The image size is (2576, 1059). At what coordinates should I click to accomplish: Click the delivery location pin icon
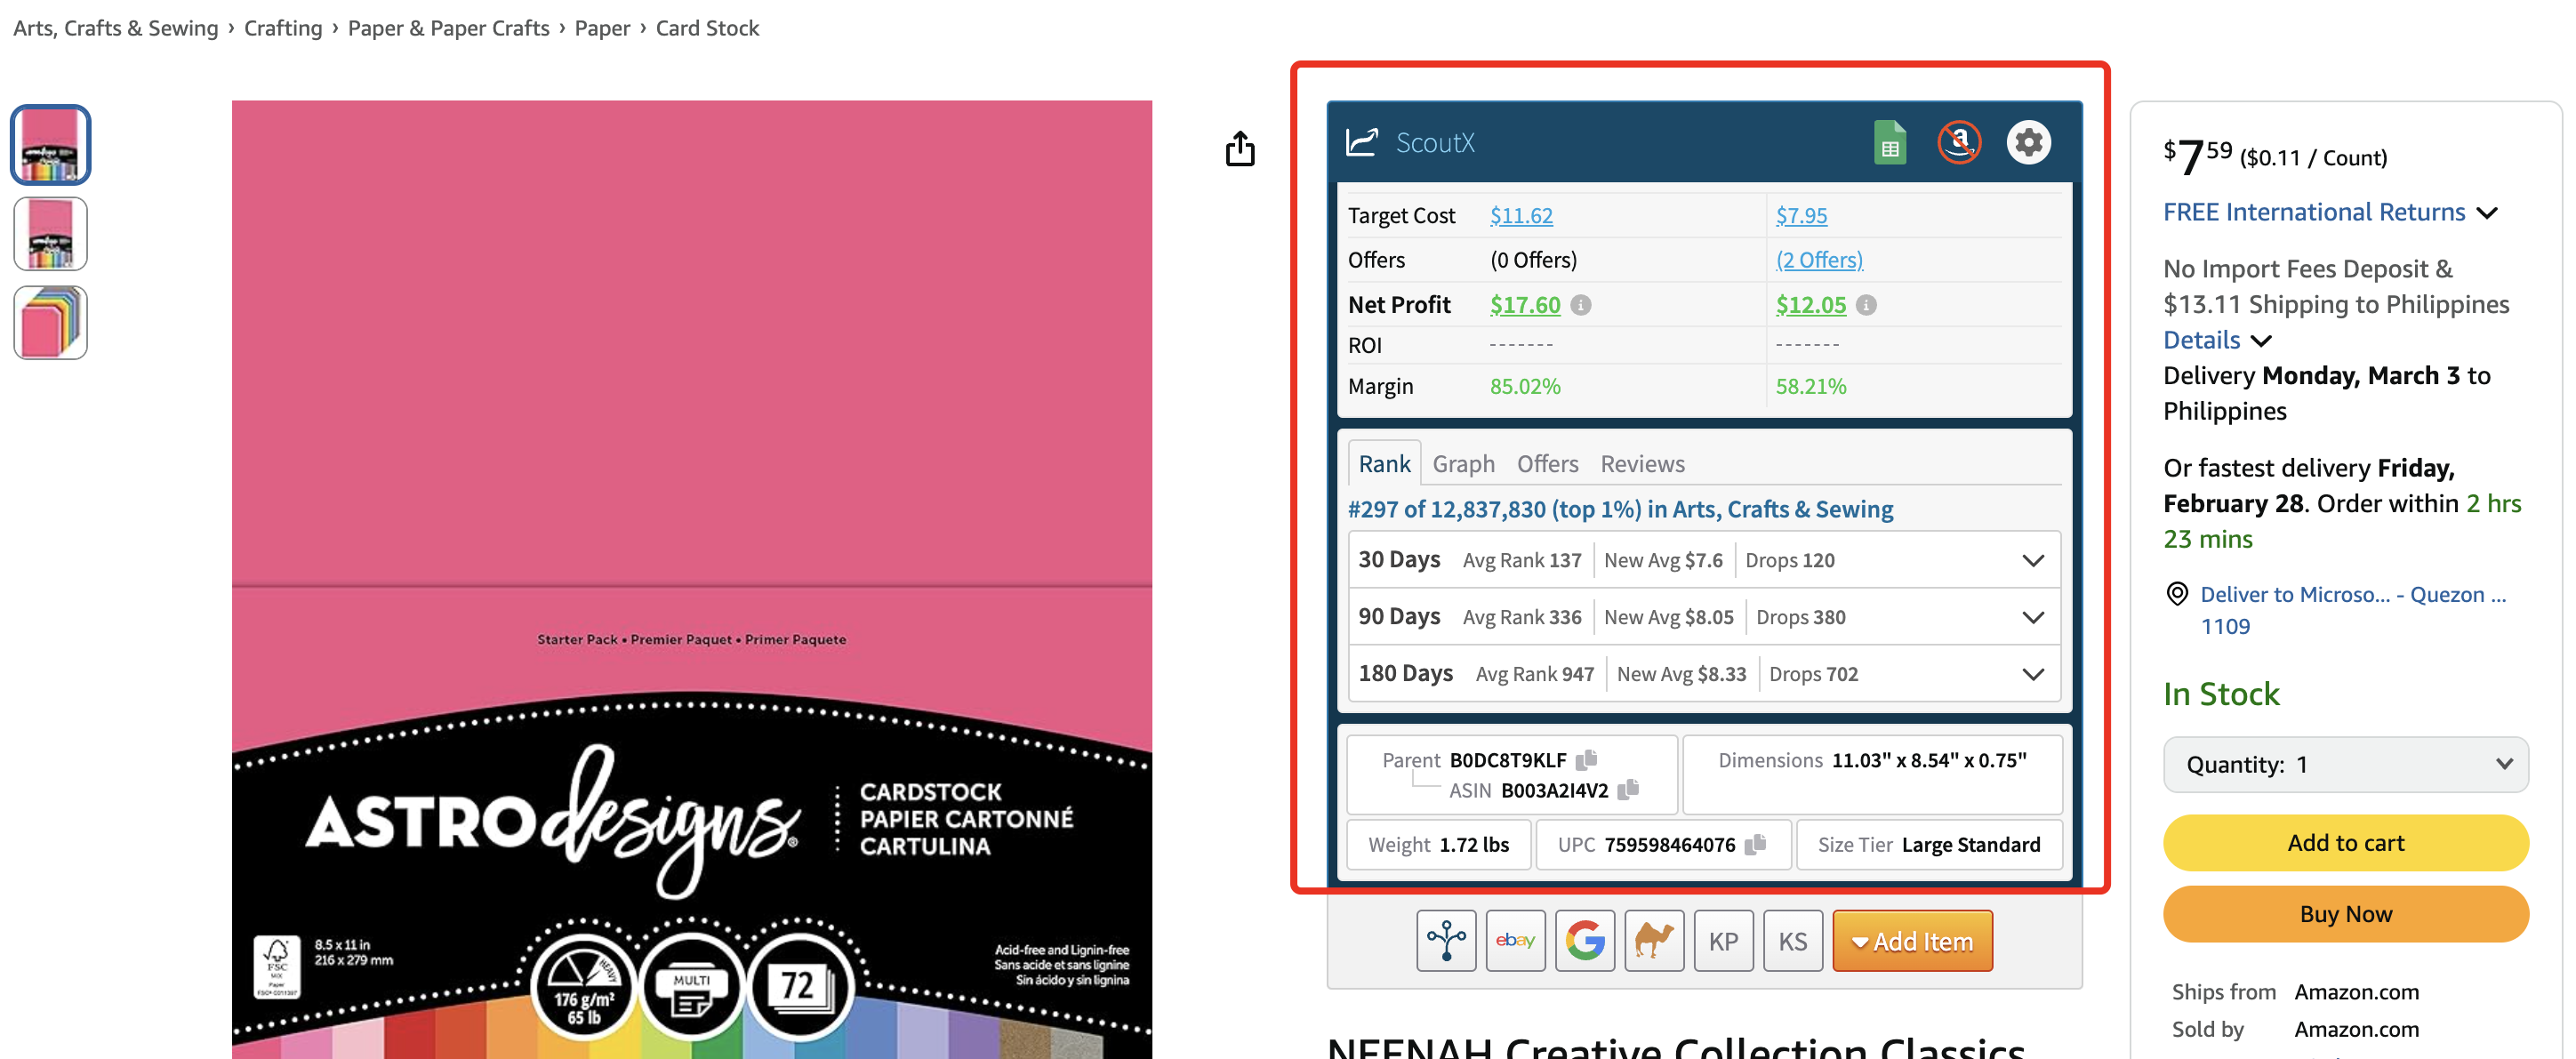(2177, 594)
